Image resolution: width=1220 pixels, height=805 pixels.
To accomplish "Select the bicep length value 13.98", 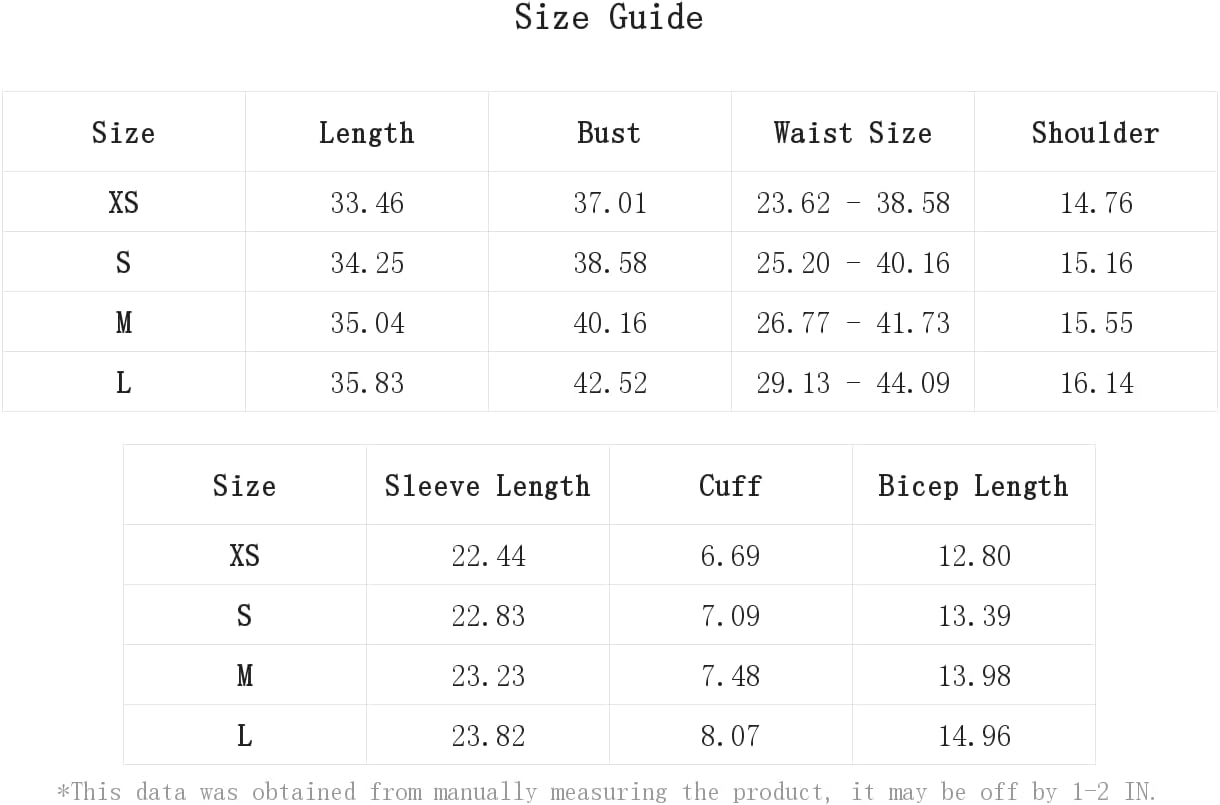I will [974, 676].
